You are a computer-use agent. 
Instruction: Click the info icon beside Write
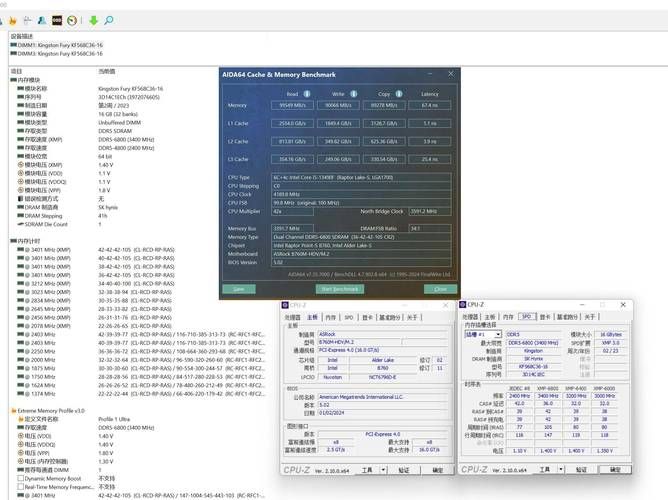click(354, 94)
